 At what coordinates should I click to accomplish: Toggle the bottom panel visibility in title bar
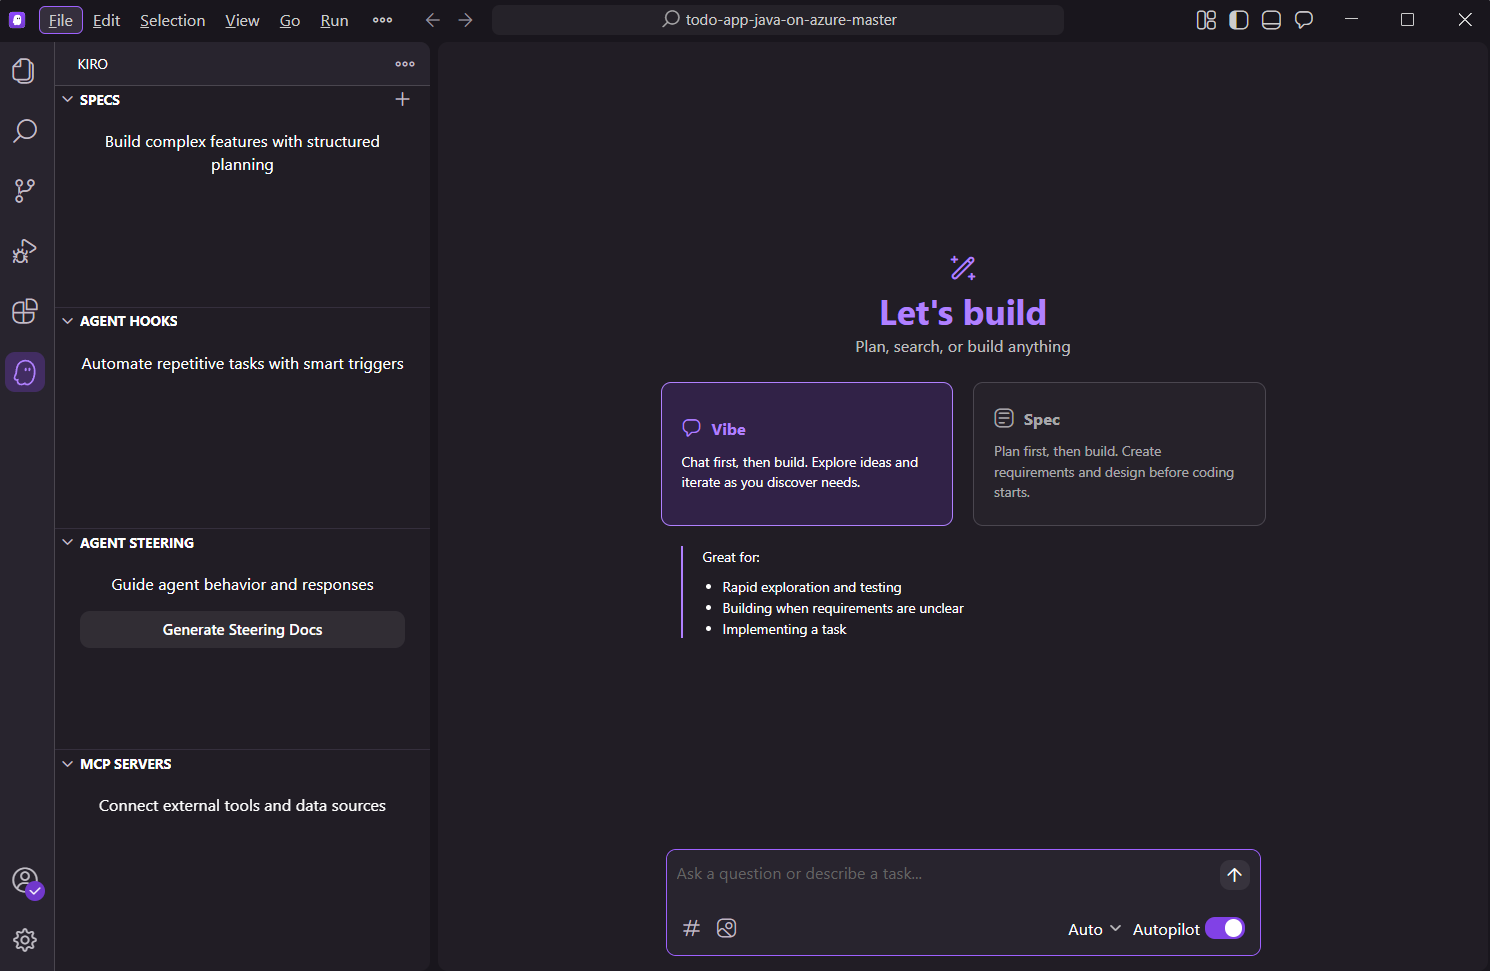[1271, 20]
